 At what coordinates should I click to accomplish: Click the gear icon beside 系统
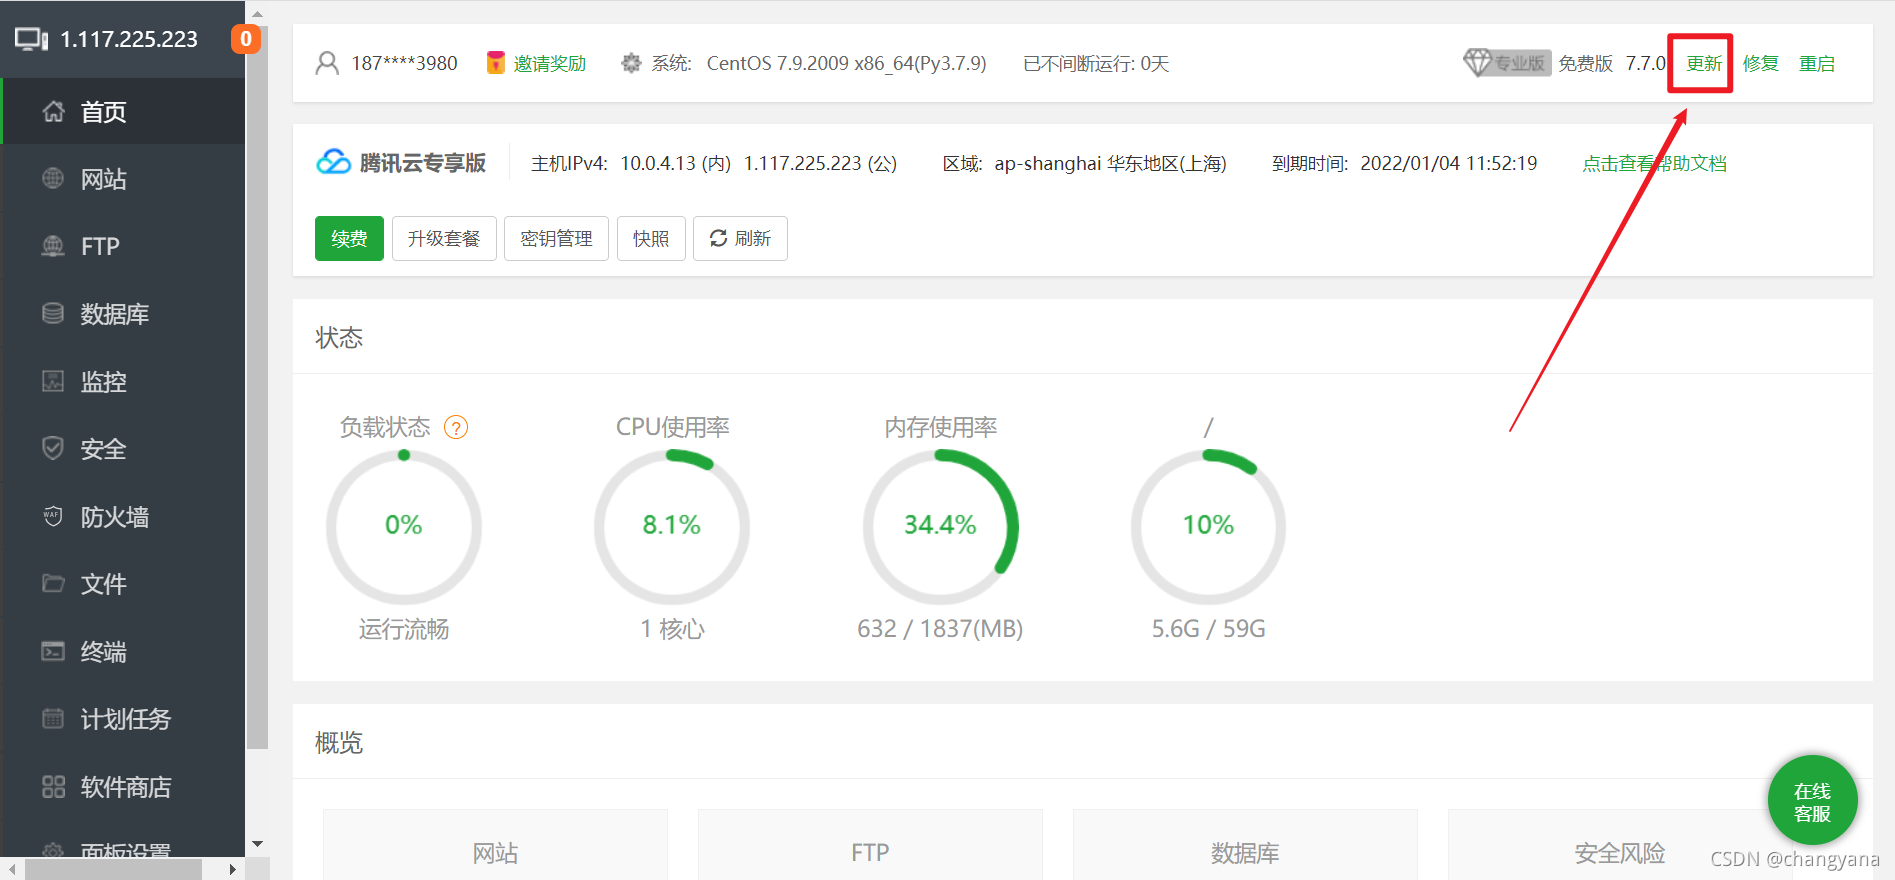pyautogui.click(x=631, y=63)
